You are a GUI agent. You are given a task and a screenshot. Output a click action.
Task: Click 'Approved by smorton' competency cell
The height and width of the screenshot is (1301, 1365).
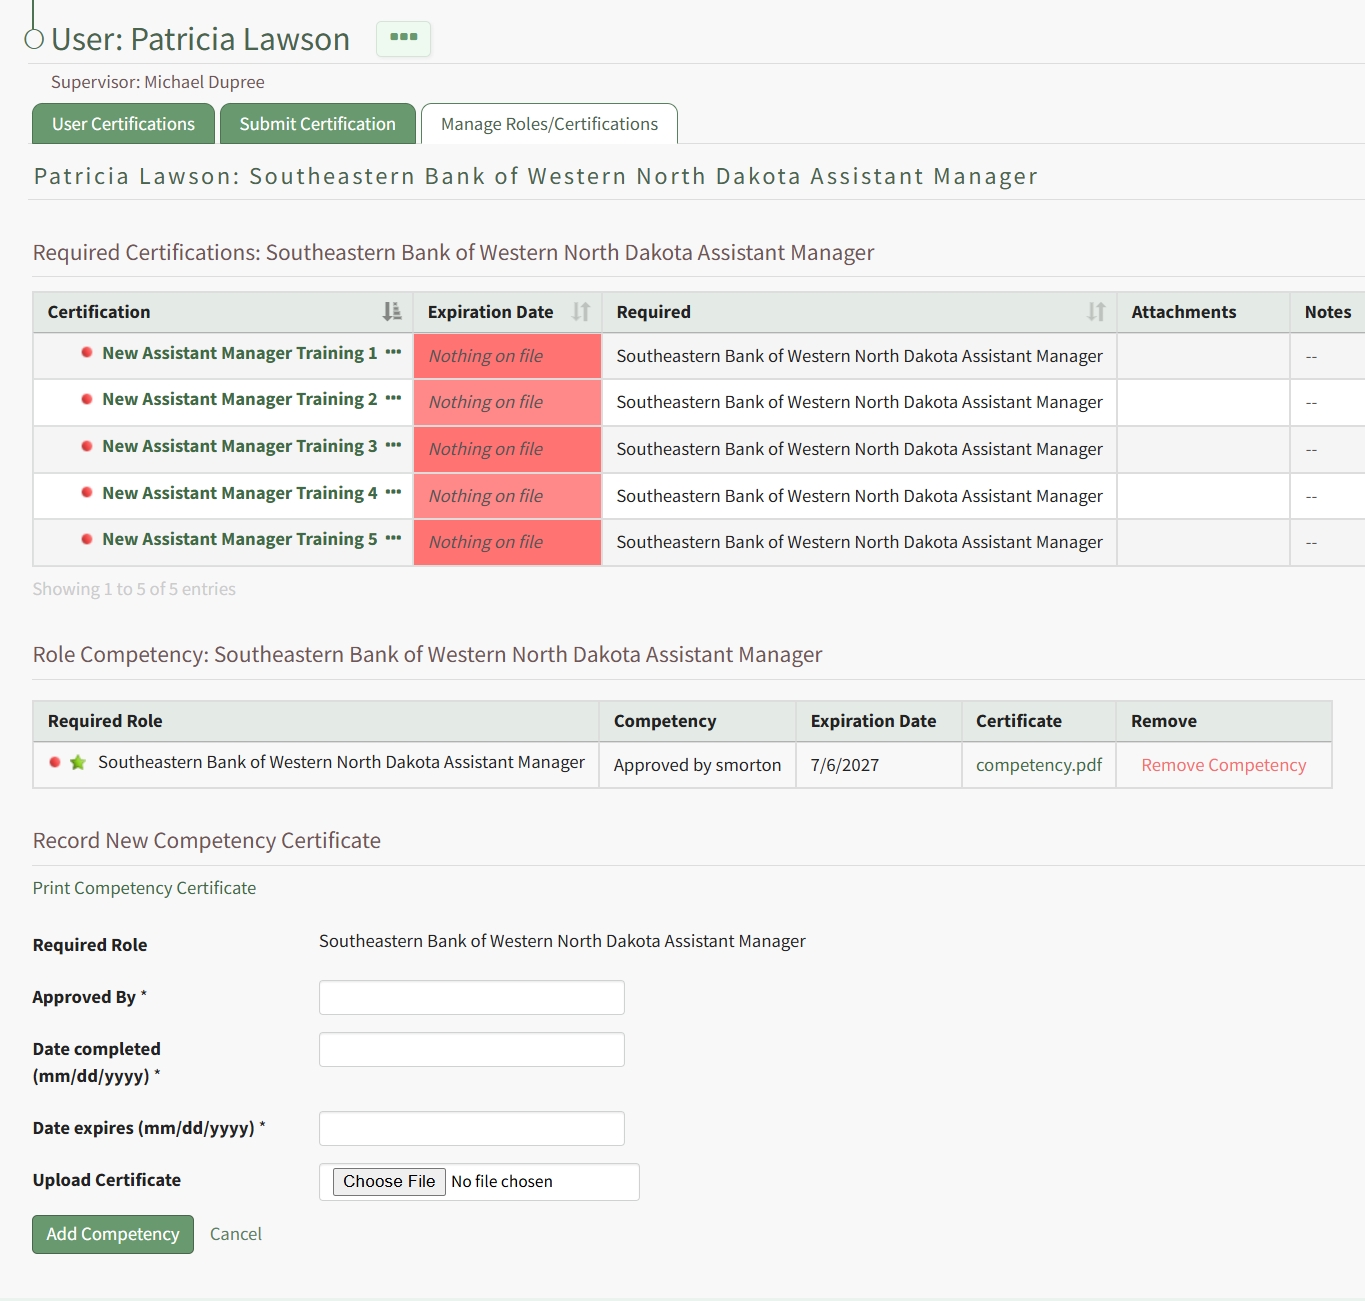point(698,765)
